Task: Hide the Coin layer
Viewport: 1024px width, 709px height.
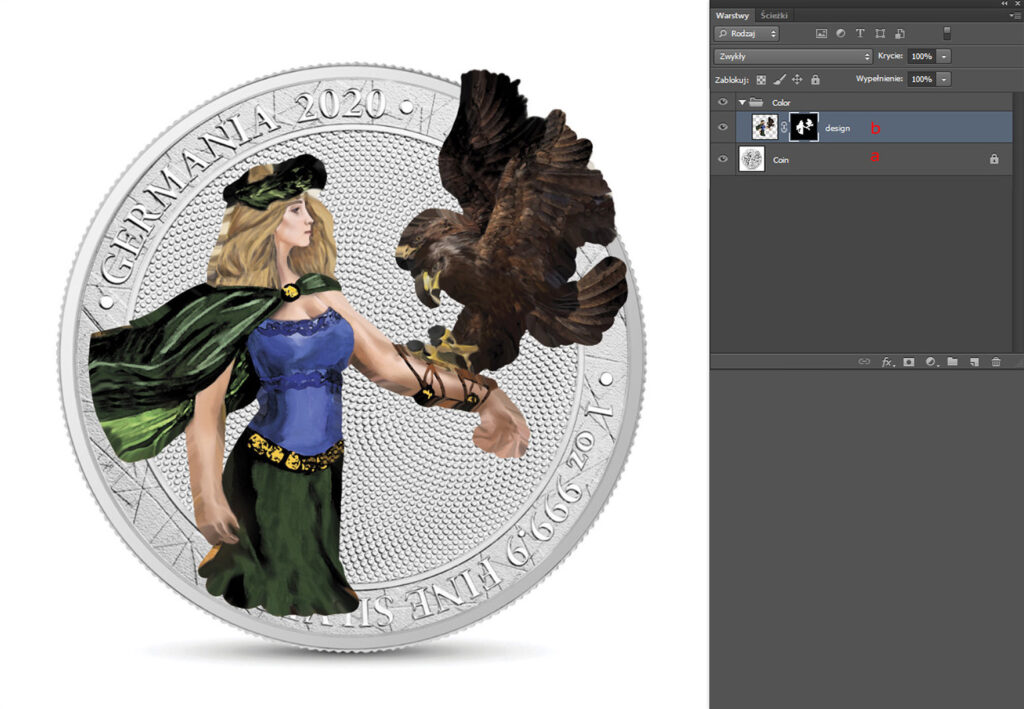Action: coord(722,159)
